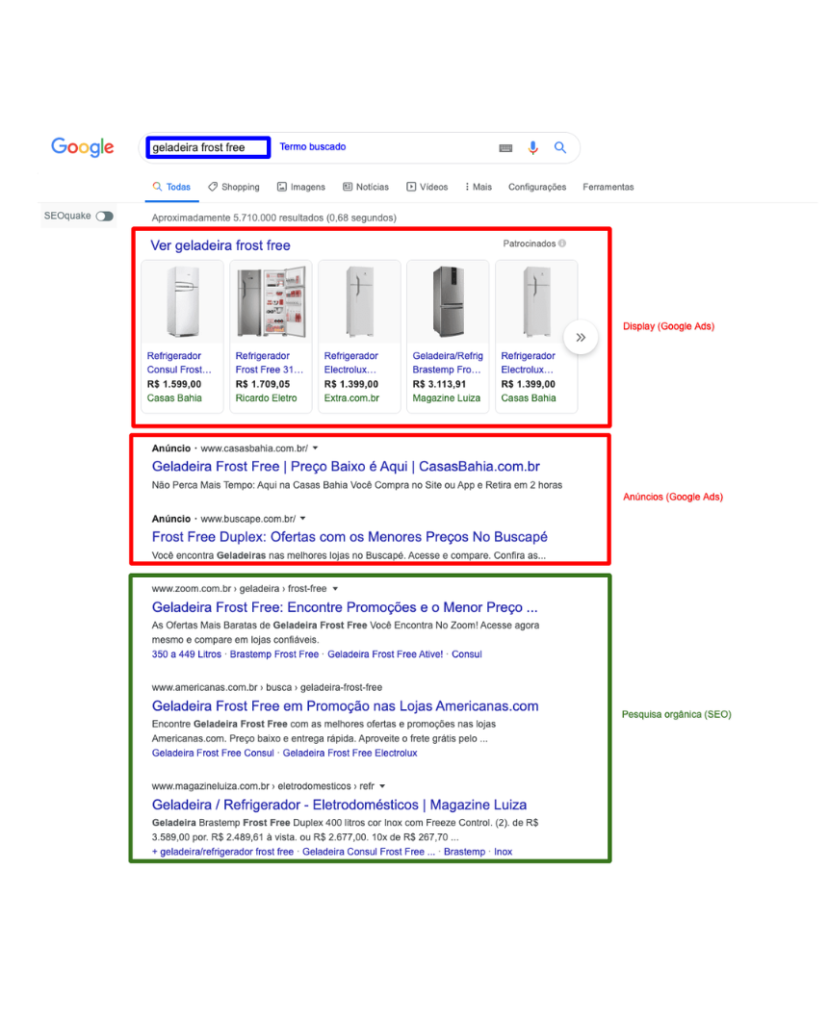Advance the product carousel with the right arrow

pos(580,337)
